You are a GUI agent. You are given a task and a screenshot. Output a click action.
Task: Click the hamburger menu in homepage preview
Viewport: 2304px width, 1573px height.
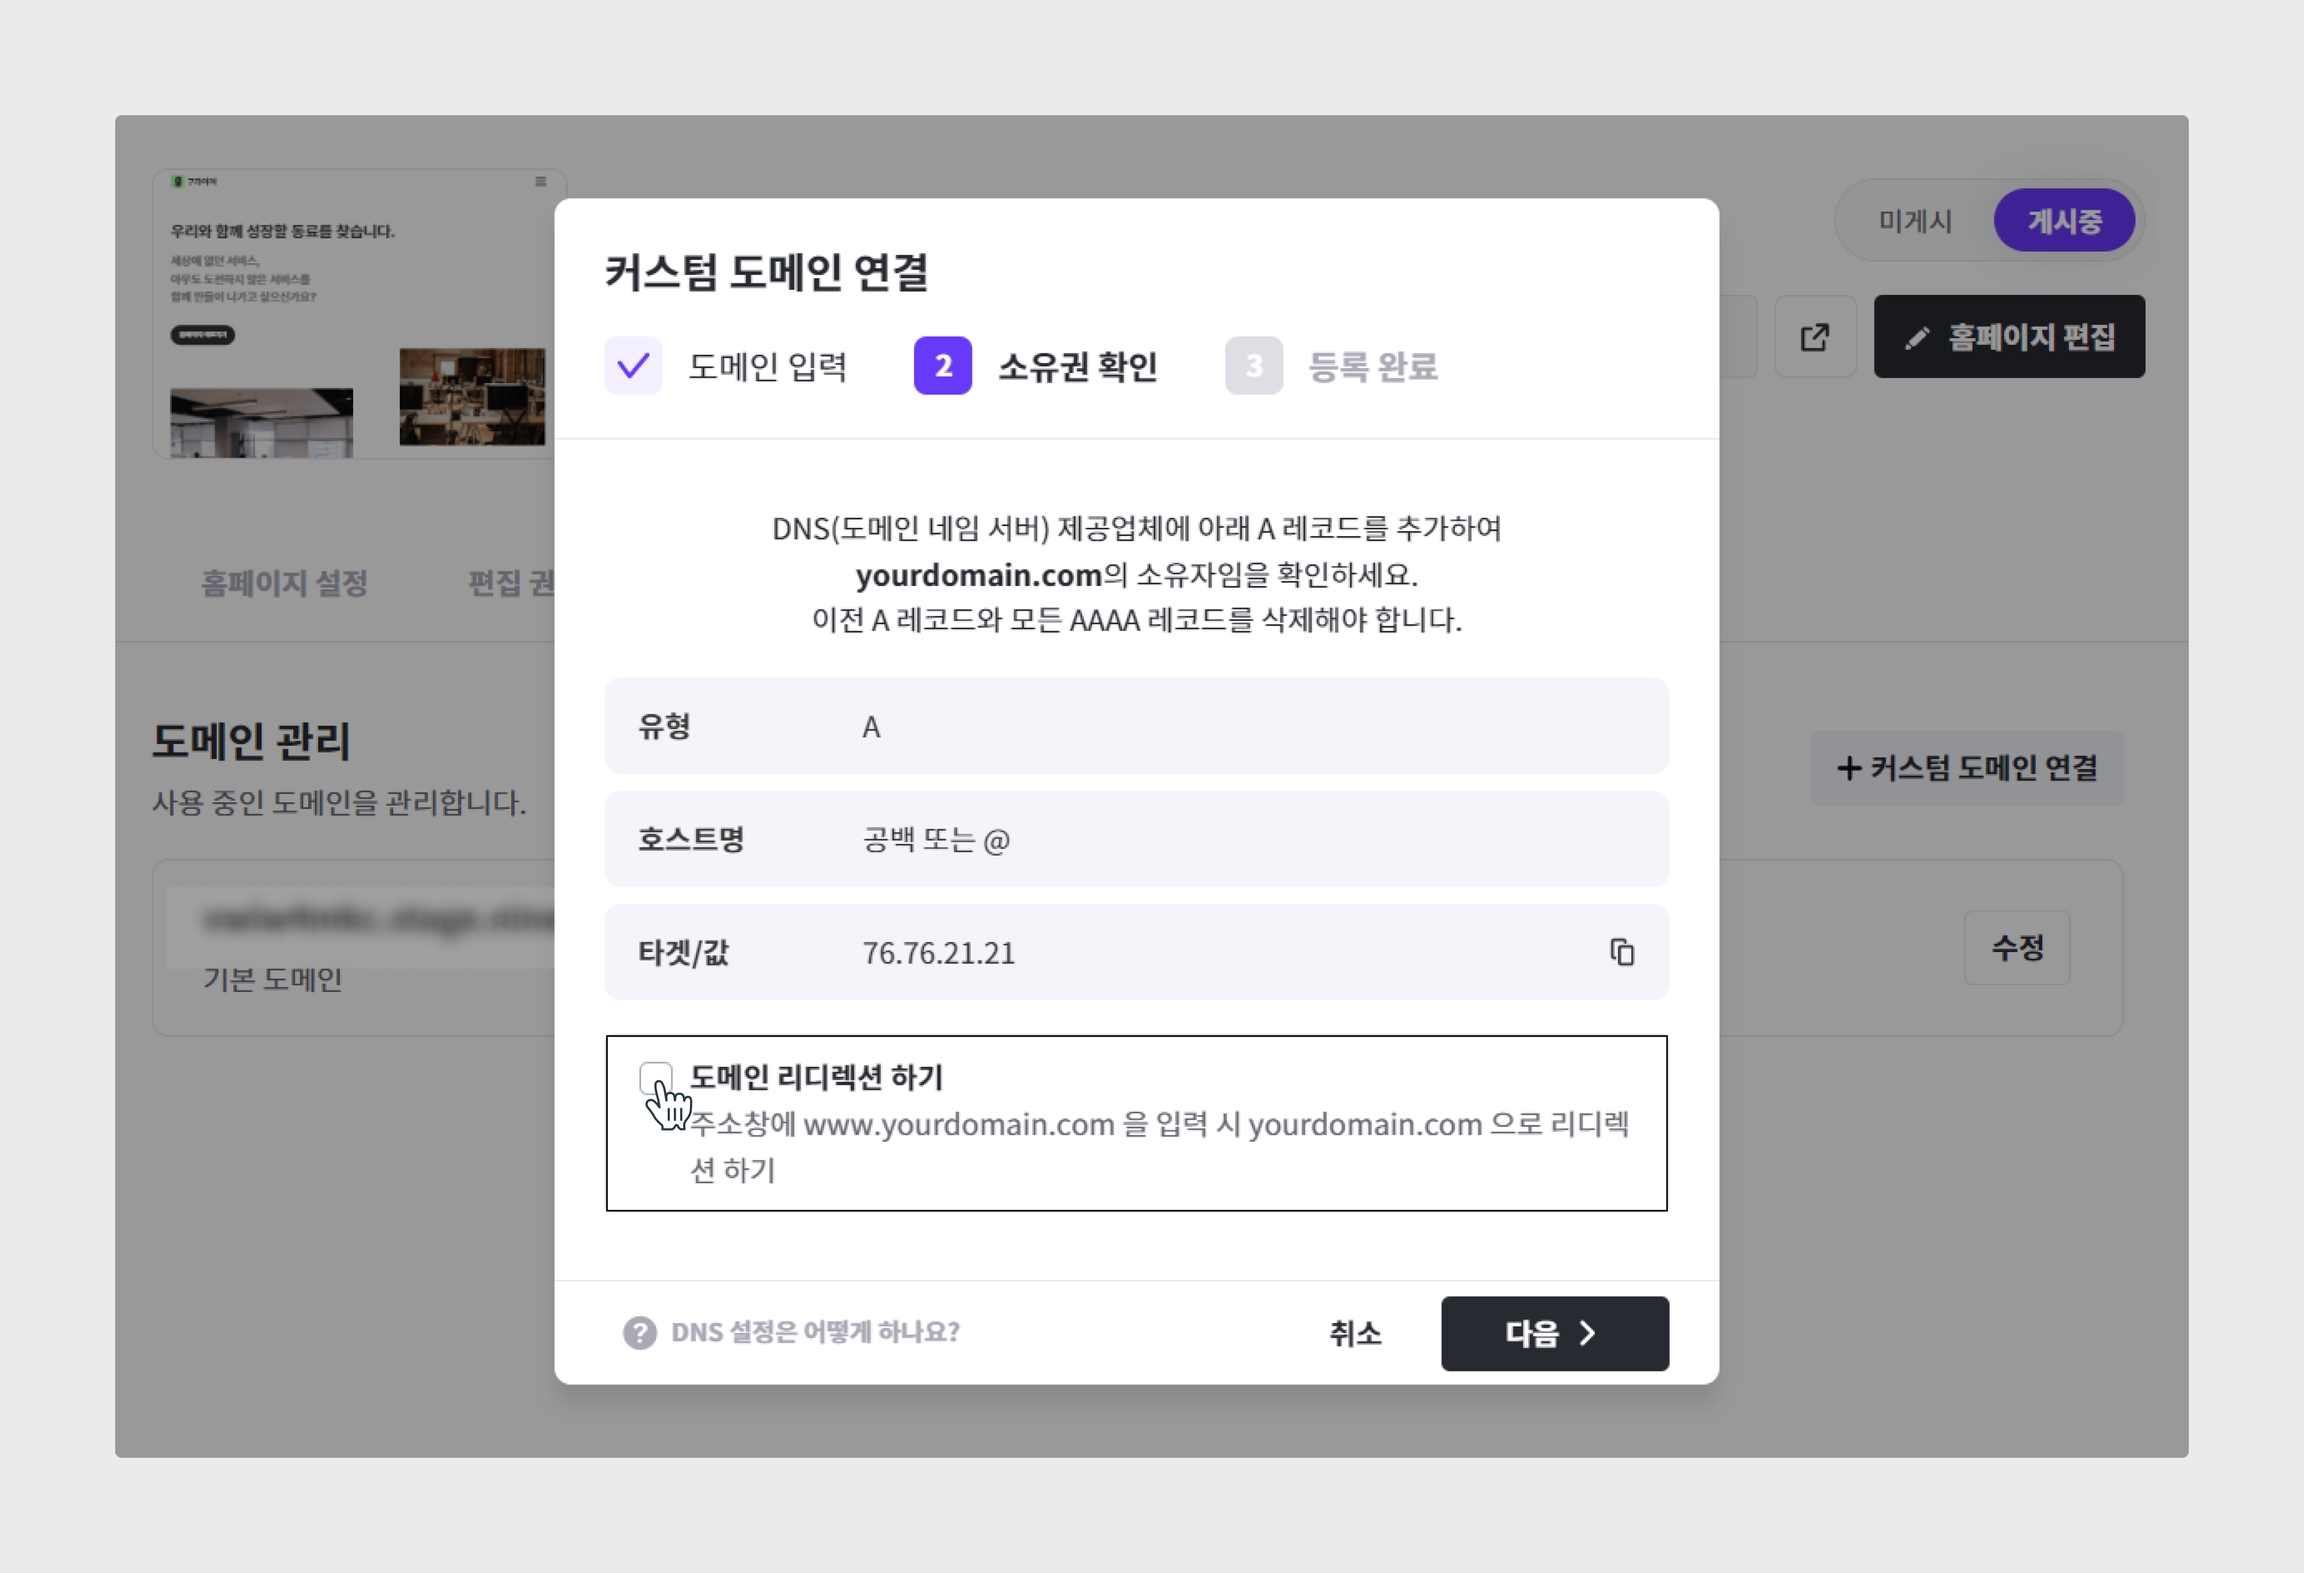pyautogui.click(x=540, y=182)
